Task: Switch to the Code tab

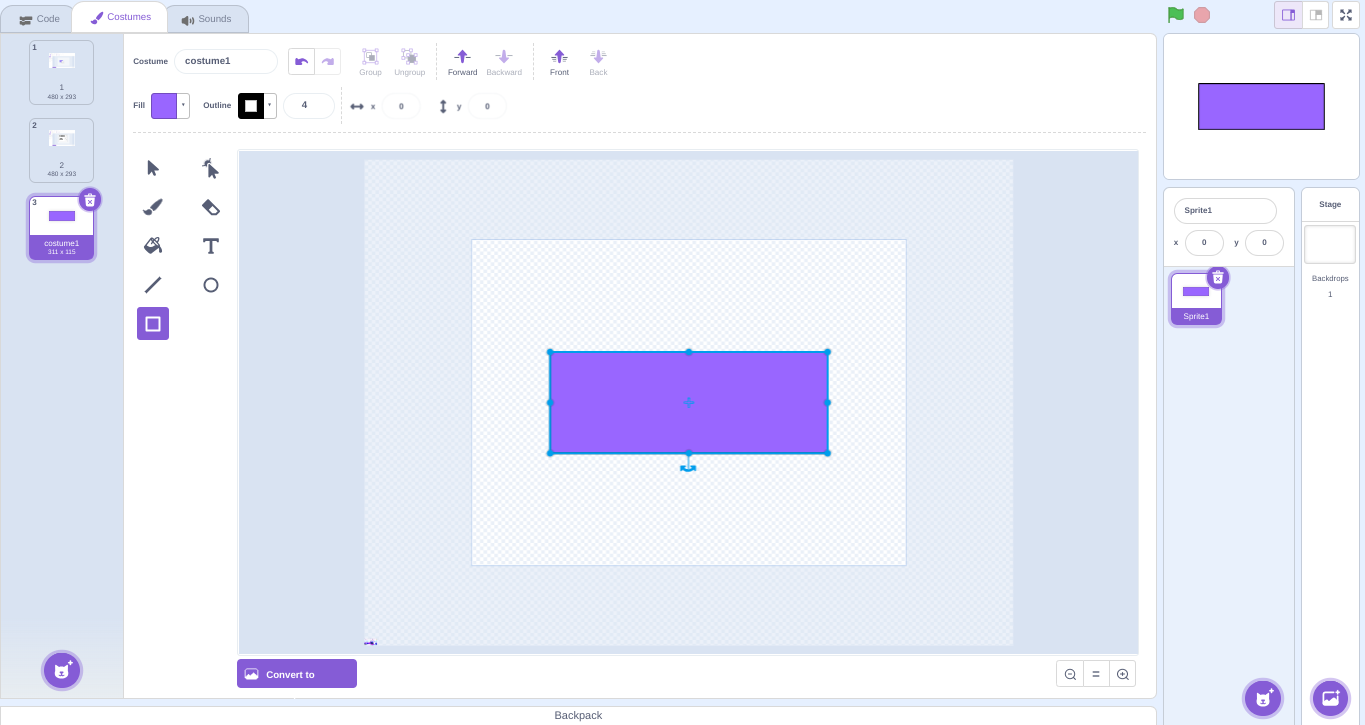Action: pos(39,19)
